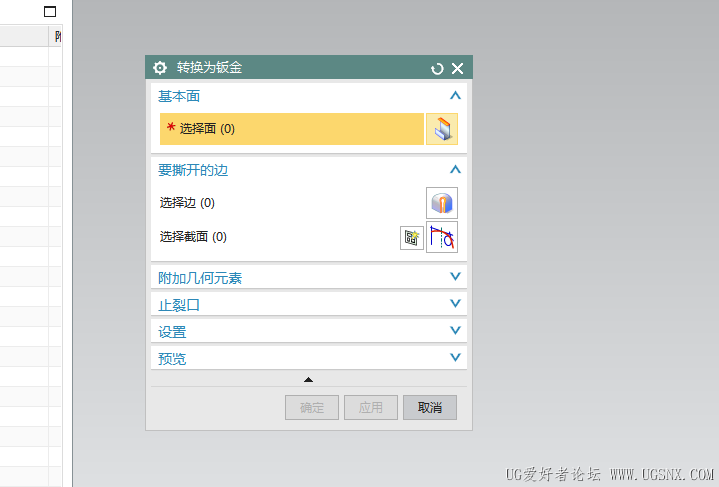The width and height of the screenshot is (719, 487).
Task: Click the edge selection icon for 选择边
Action: tap(442, 203)
